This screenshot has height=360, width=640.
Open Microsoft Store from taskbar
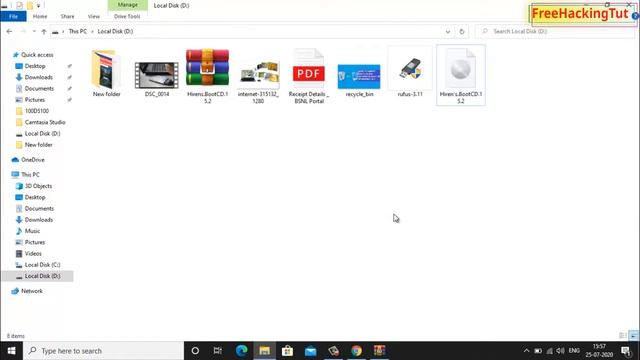[x=287, y=351]
